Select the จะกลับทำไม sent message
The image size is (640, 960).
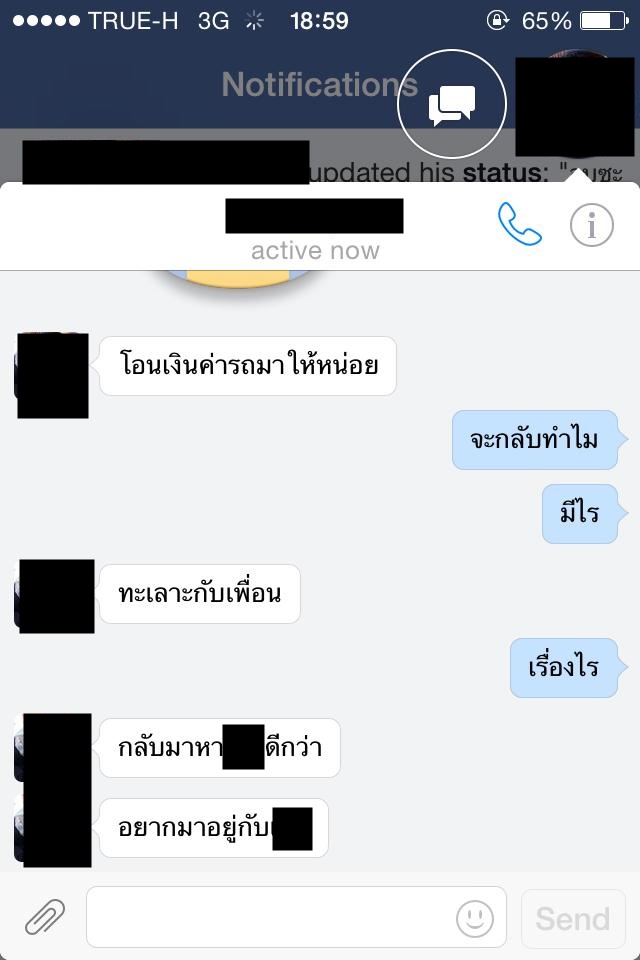[x=535, y=440]
